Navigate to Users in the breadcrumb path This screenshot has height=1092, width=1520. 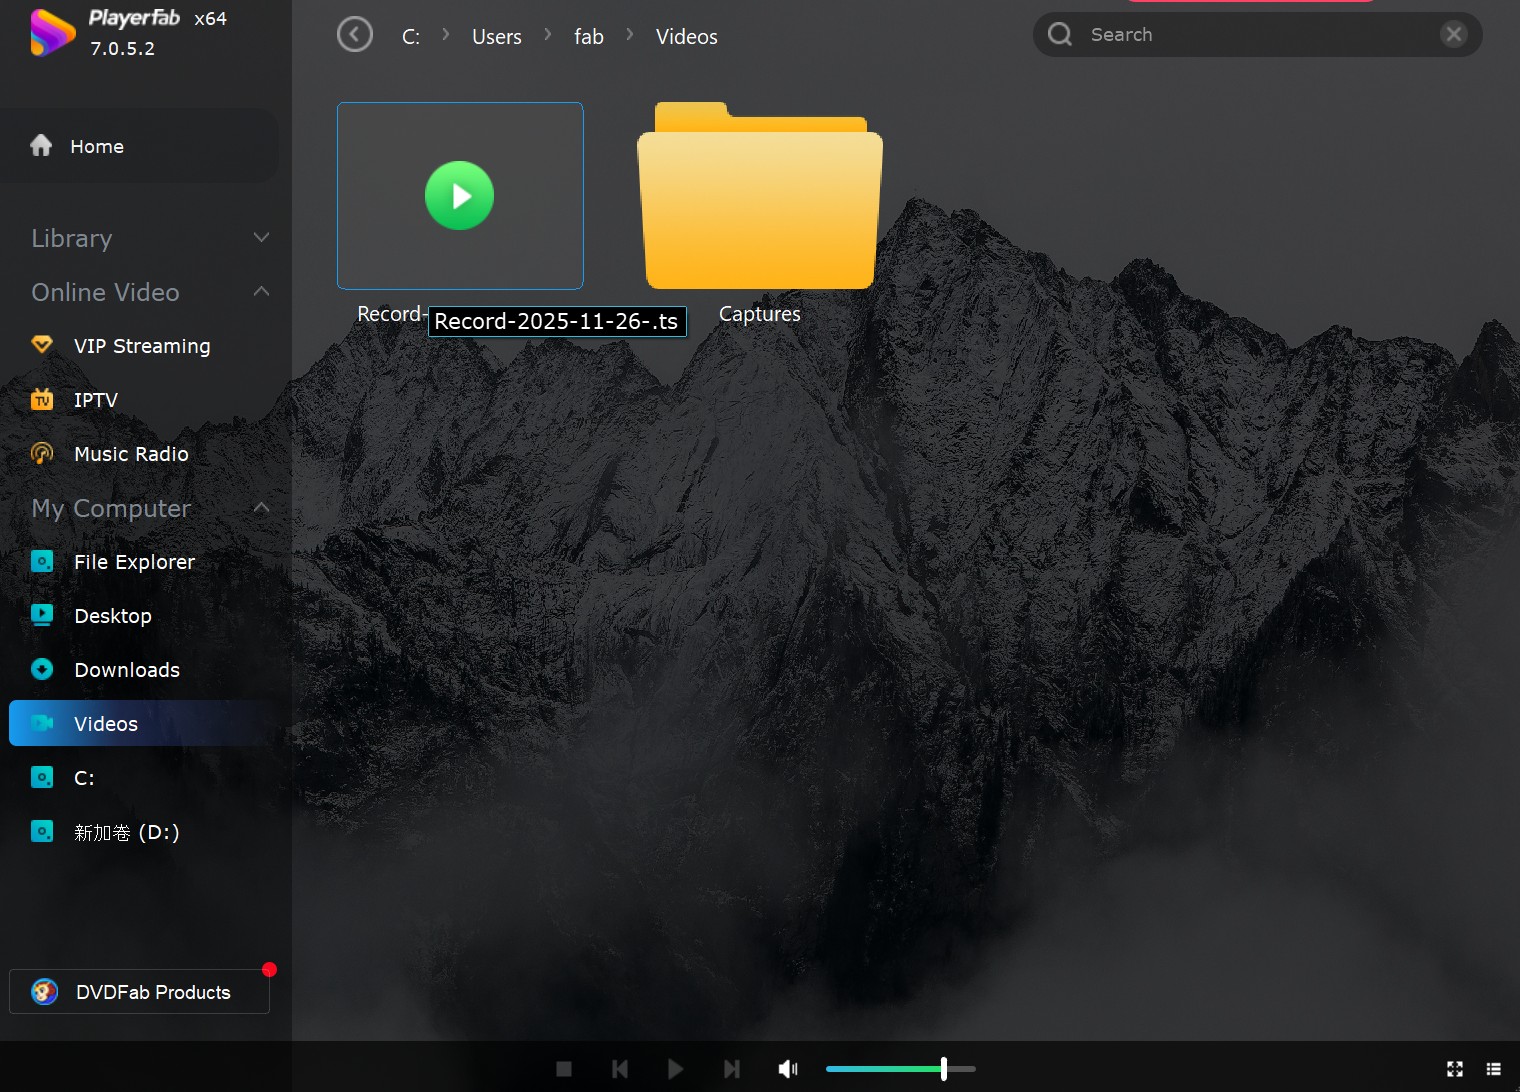click(x=496, y=36)
